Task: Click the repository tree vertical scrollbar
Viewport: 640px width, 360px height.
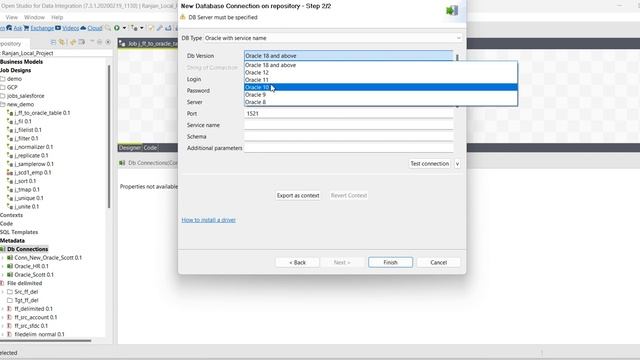Action: point(109,137)
